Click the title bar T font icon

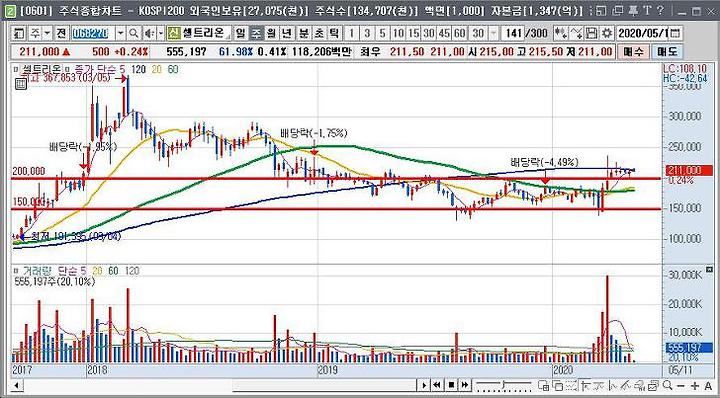(647, 11)
